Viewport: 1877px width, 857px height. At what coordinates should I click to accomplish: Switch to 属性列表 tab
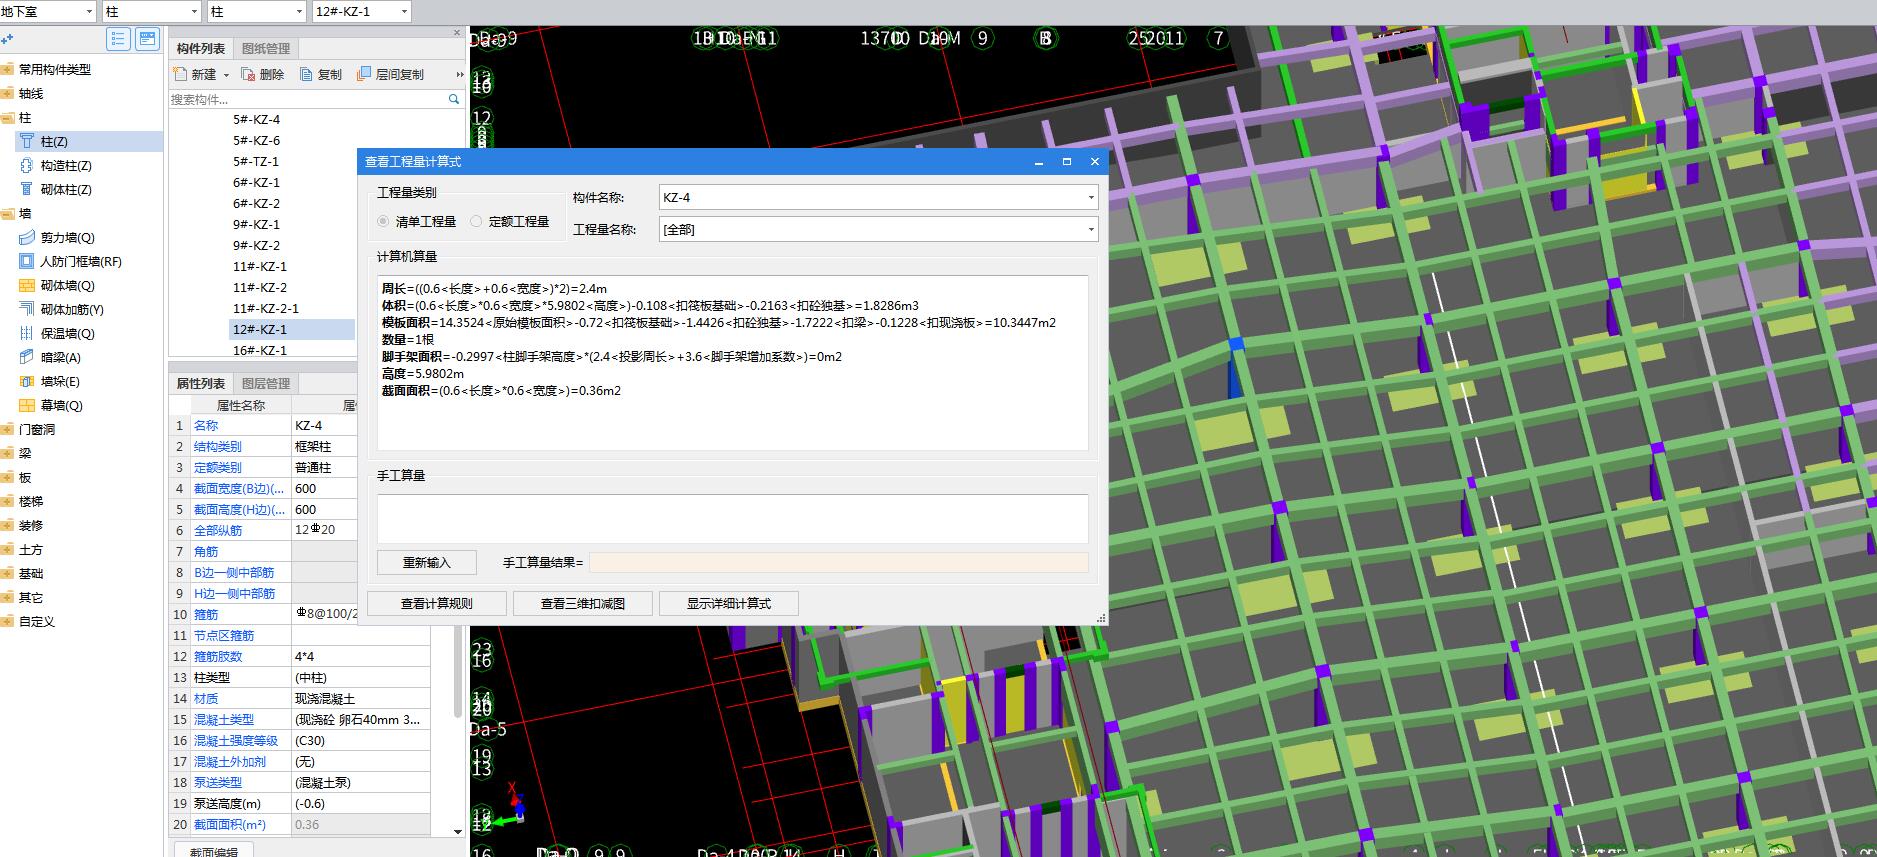pos(201,383)
